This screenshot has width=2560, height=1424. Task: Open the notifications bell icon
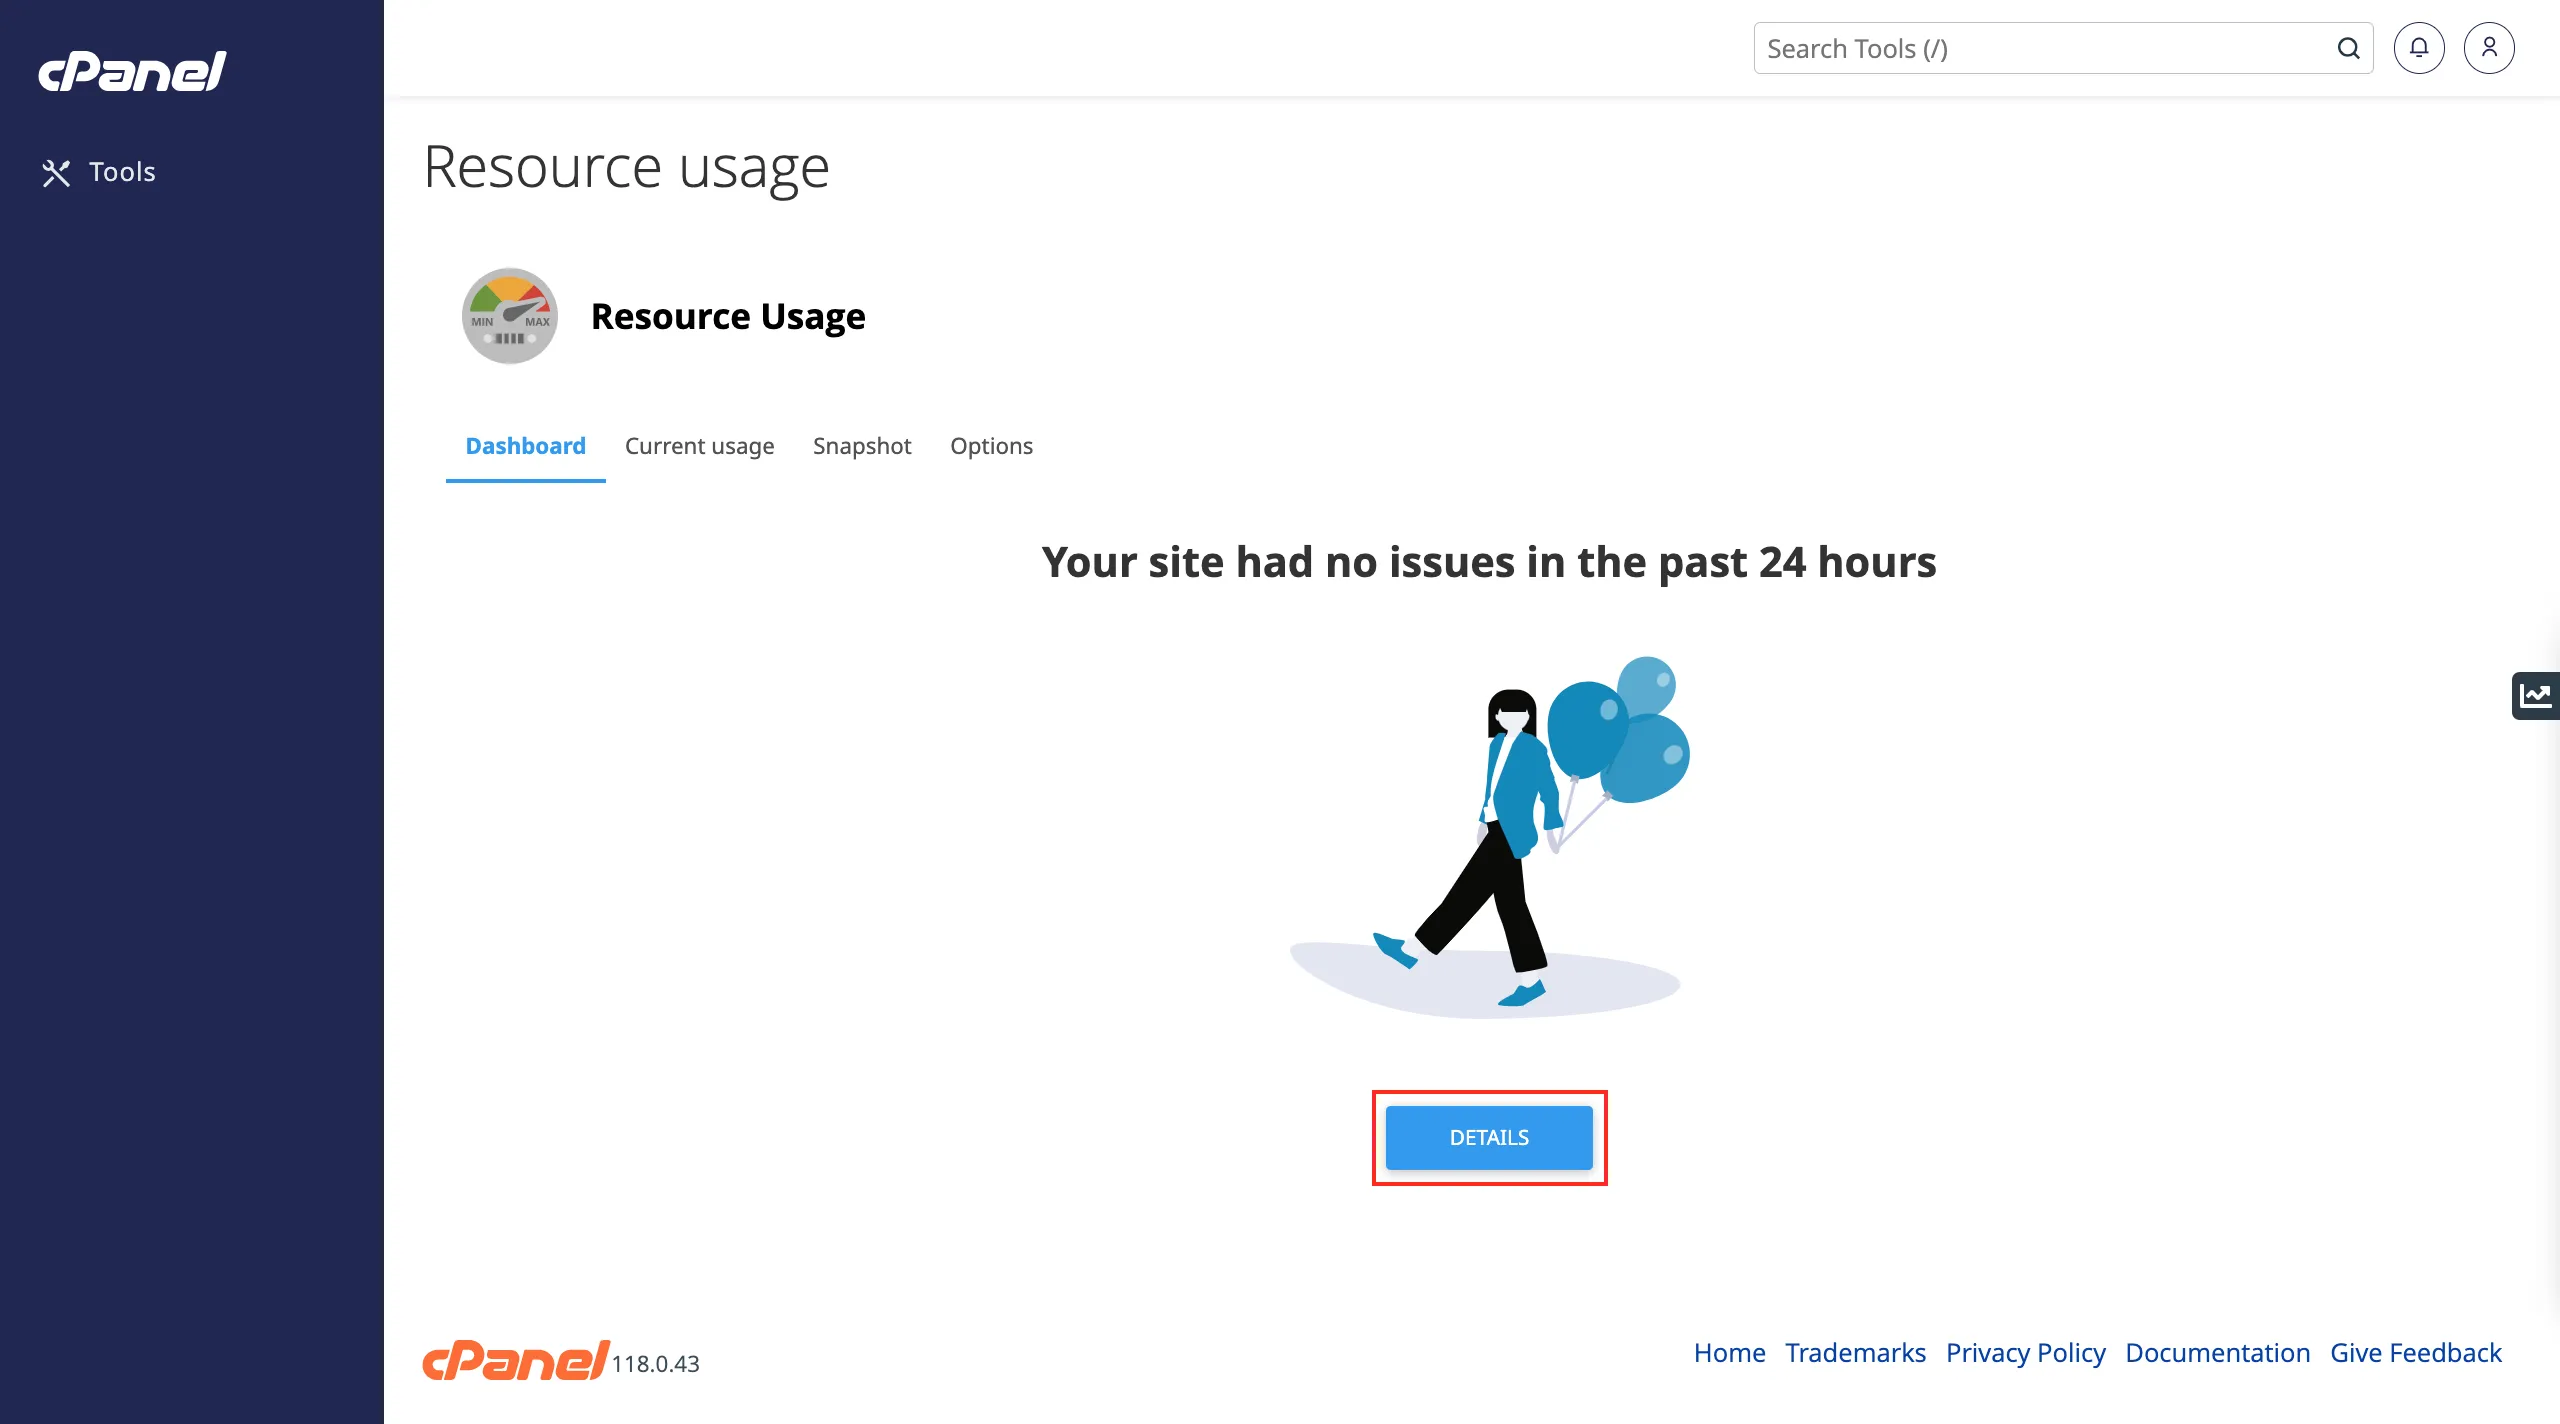coord(2419,48)
